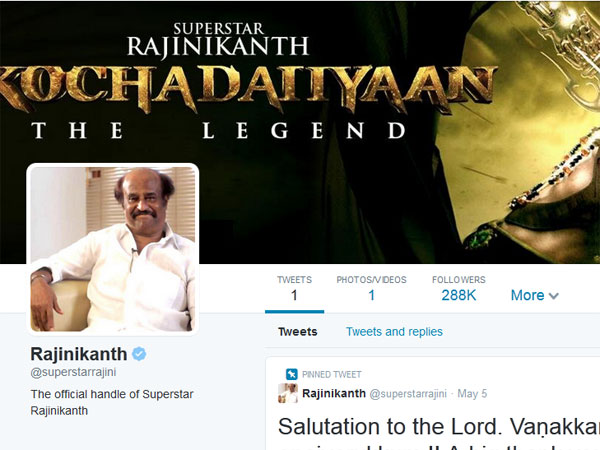Open the Rajinikanth profile photo
The height and width of the screenshot is (450, 600).
pyautogui.click(x=112, y=249)
